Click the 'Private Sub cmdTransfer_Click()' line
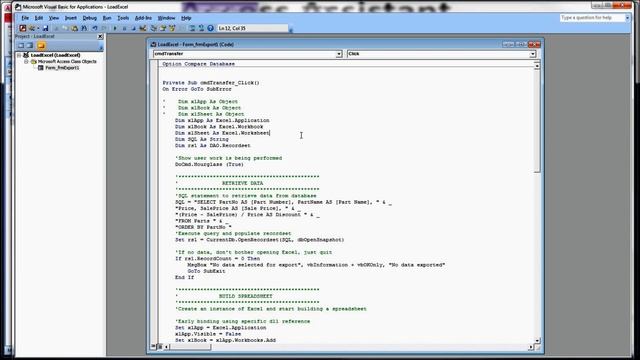The width and height of the screenshot is (640, 360). [211, 83]
